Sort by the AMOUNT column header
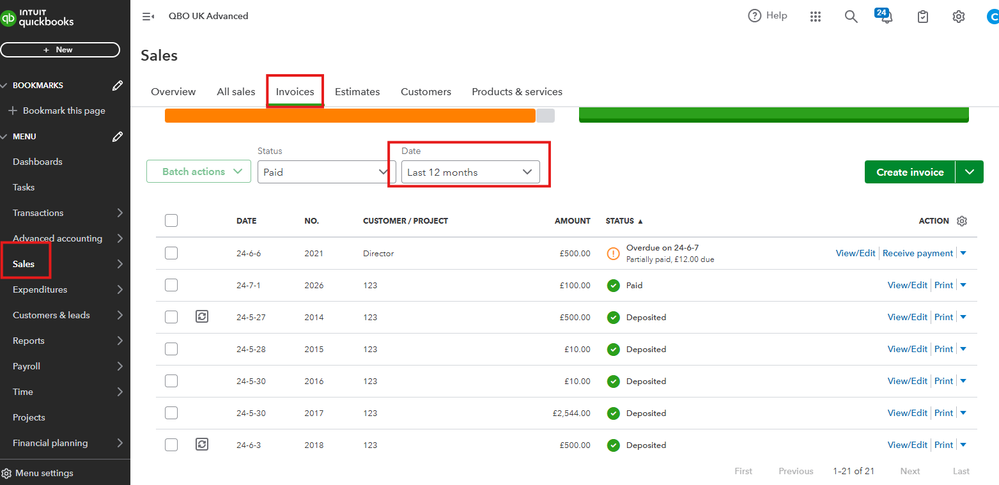This screenshot has height=485, width=999. point(572,221)
